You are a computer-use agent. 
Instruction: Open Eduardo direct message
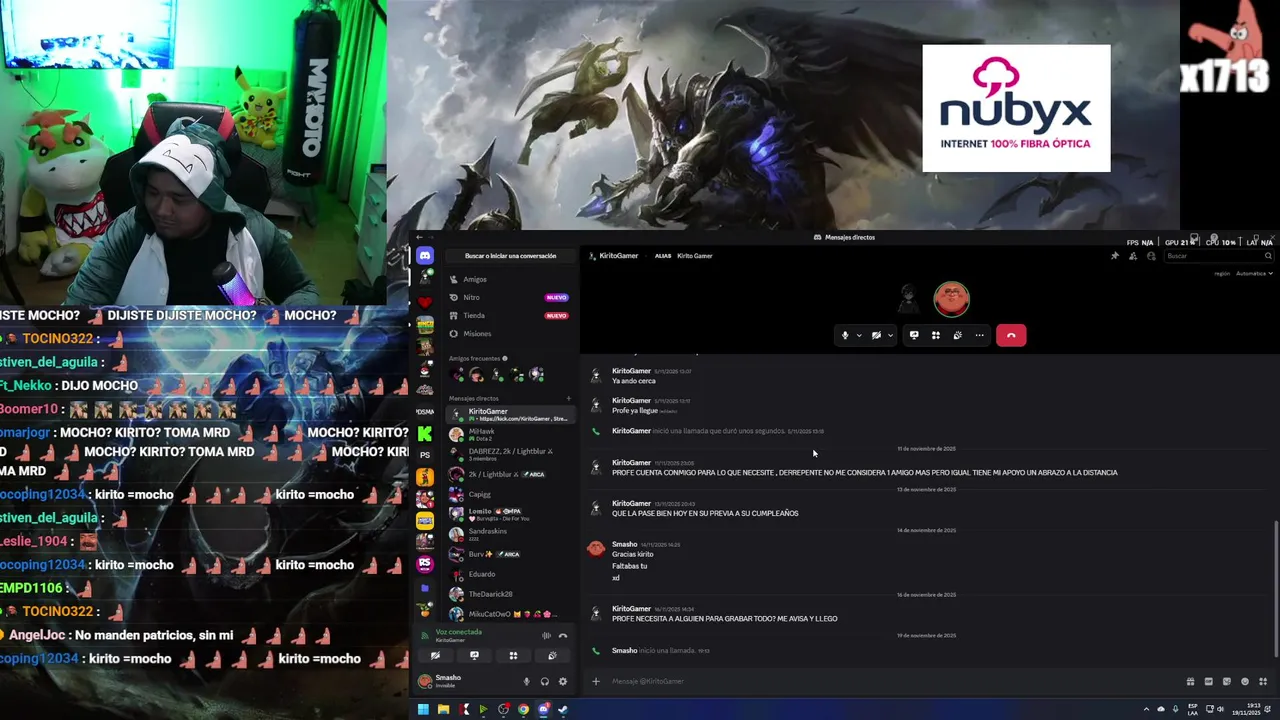510,574
